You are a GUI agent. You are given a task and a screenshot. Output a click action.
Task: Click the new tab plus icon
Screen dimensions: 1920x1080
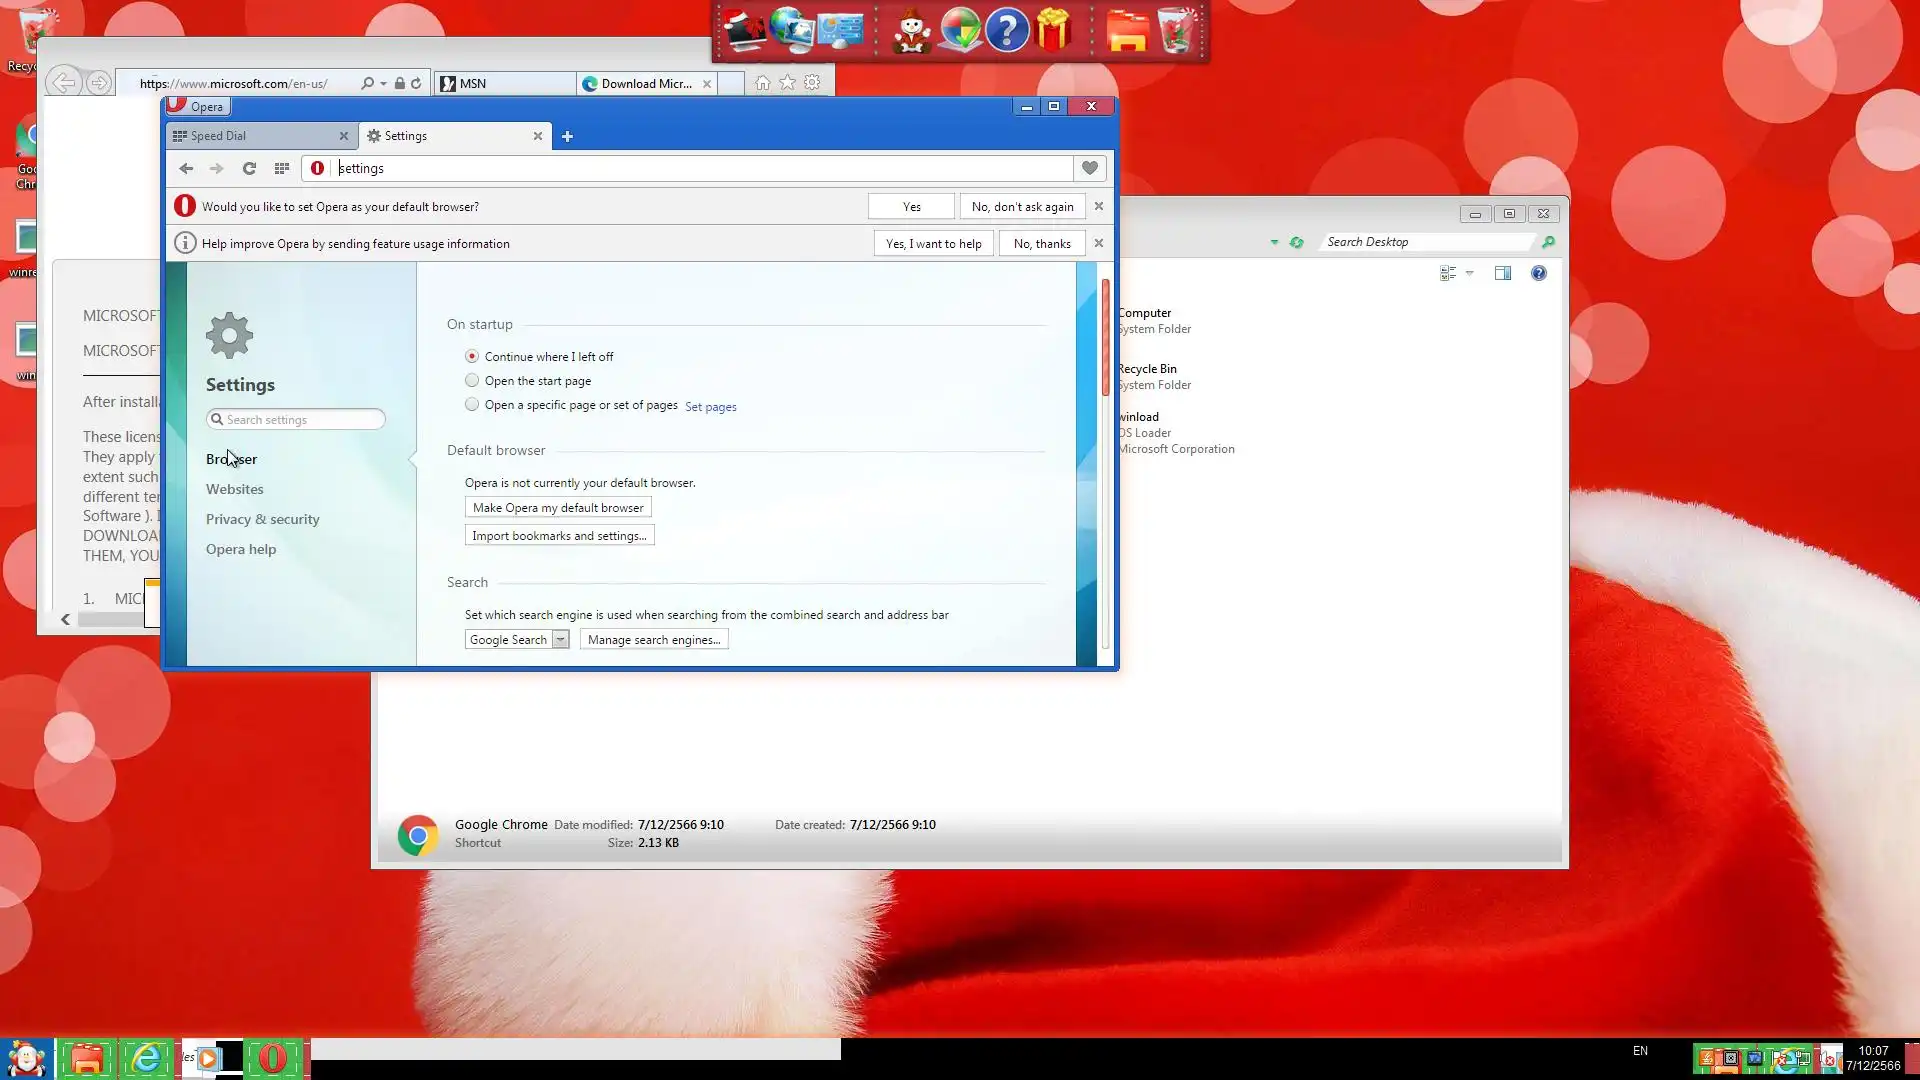coord(567,136)
